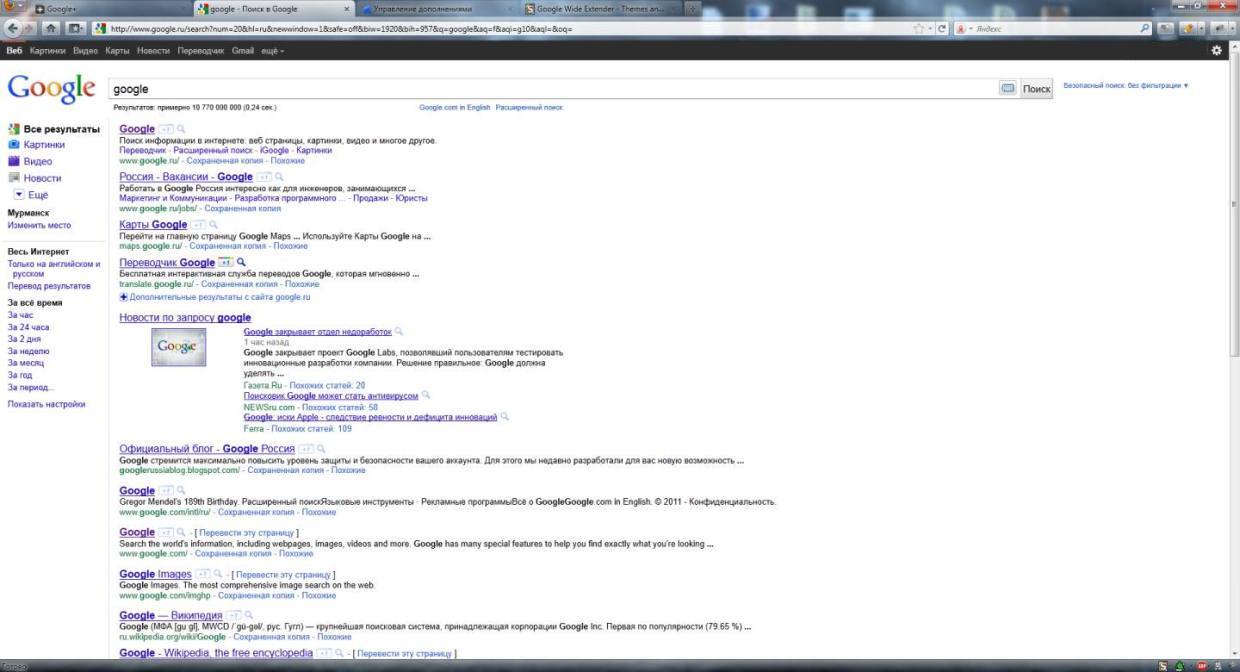Open dropdown arrow beside the bell extension
The image size is (1240, 672).
pos(1199,28)
